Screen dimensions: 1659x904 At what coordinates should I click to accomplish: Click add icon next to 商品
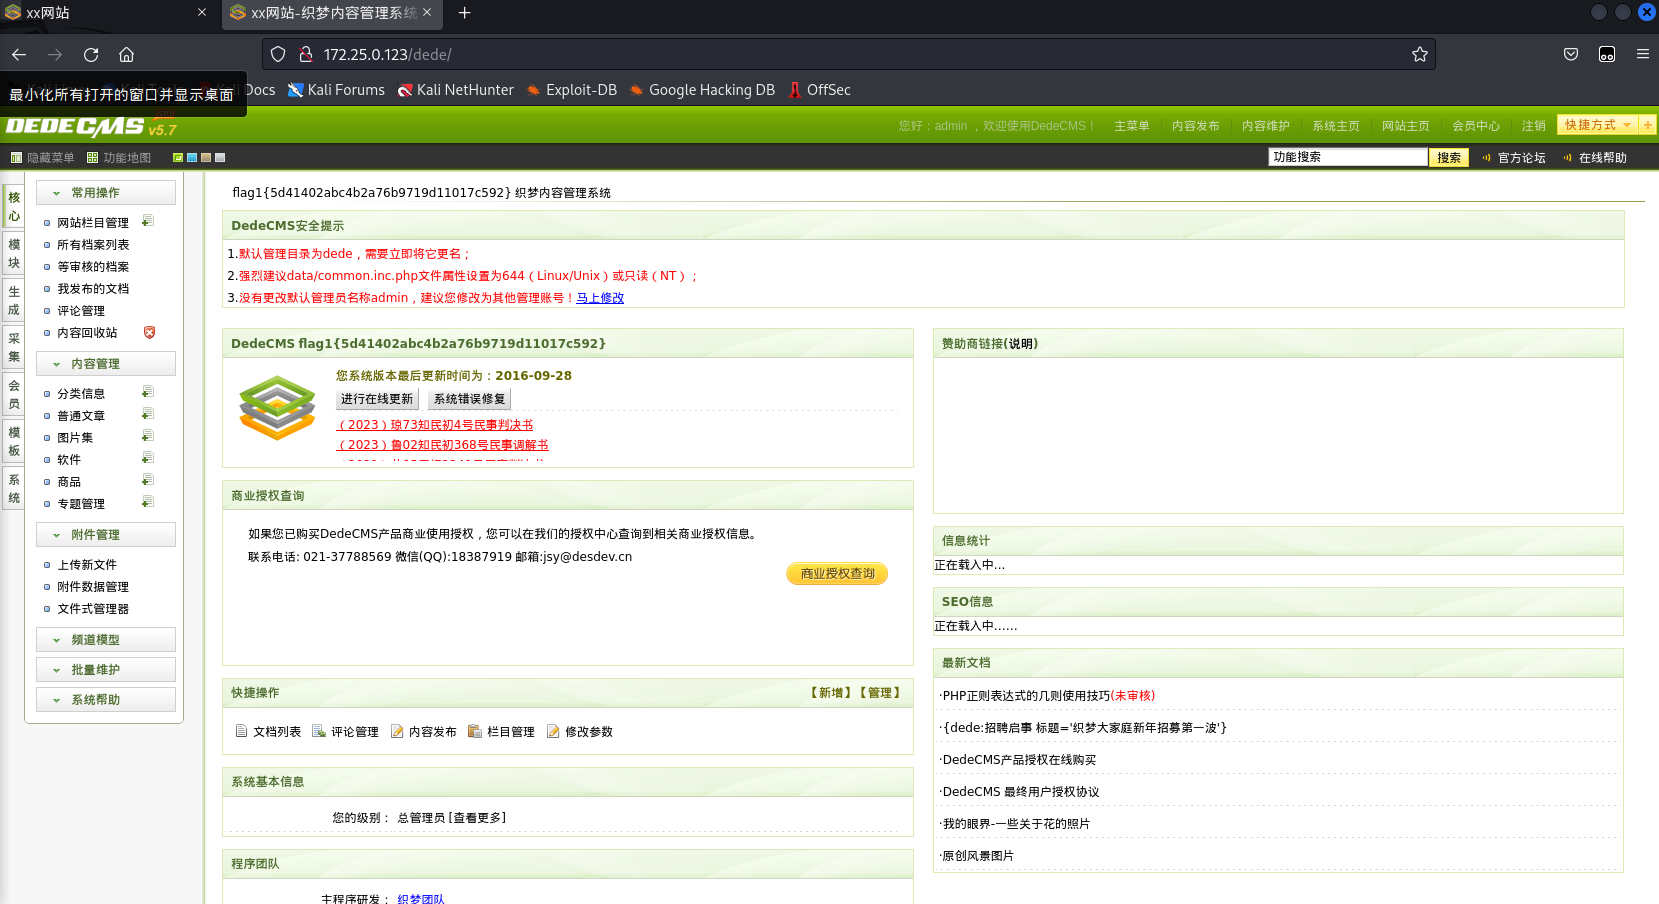[148, 480]
